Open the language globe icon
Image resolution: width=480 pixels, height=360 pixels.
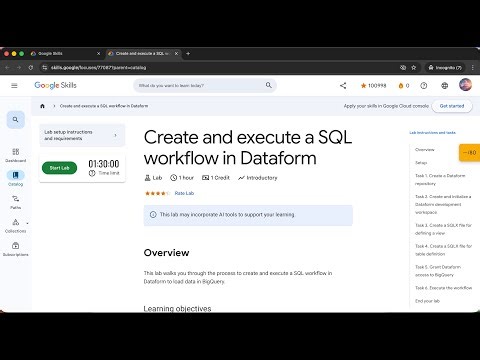click(x=445, y=86)
